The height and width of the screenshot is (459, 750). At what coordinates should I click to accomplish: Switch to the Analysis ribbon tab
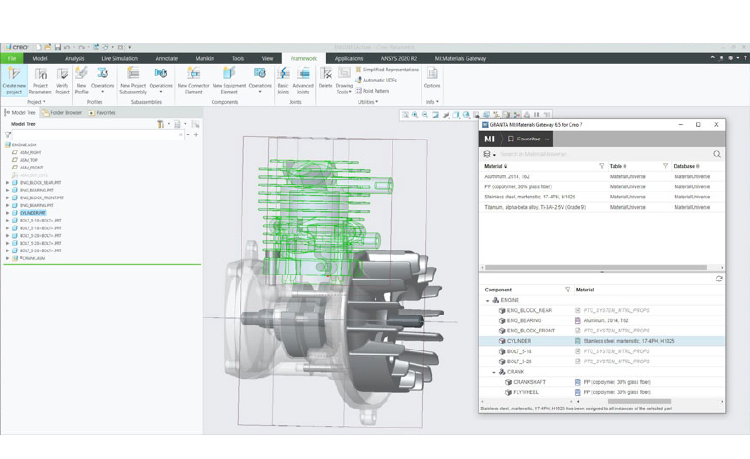click(74, 58)
